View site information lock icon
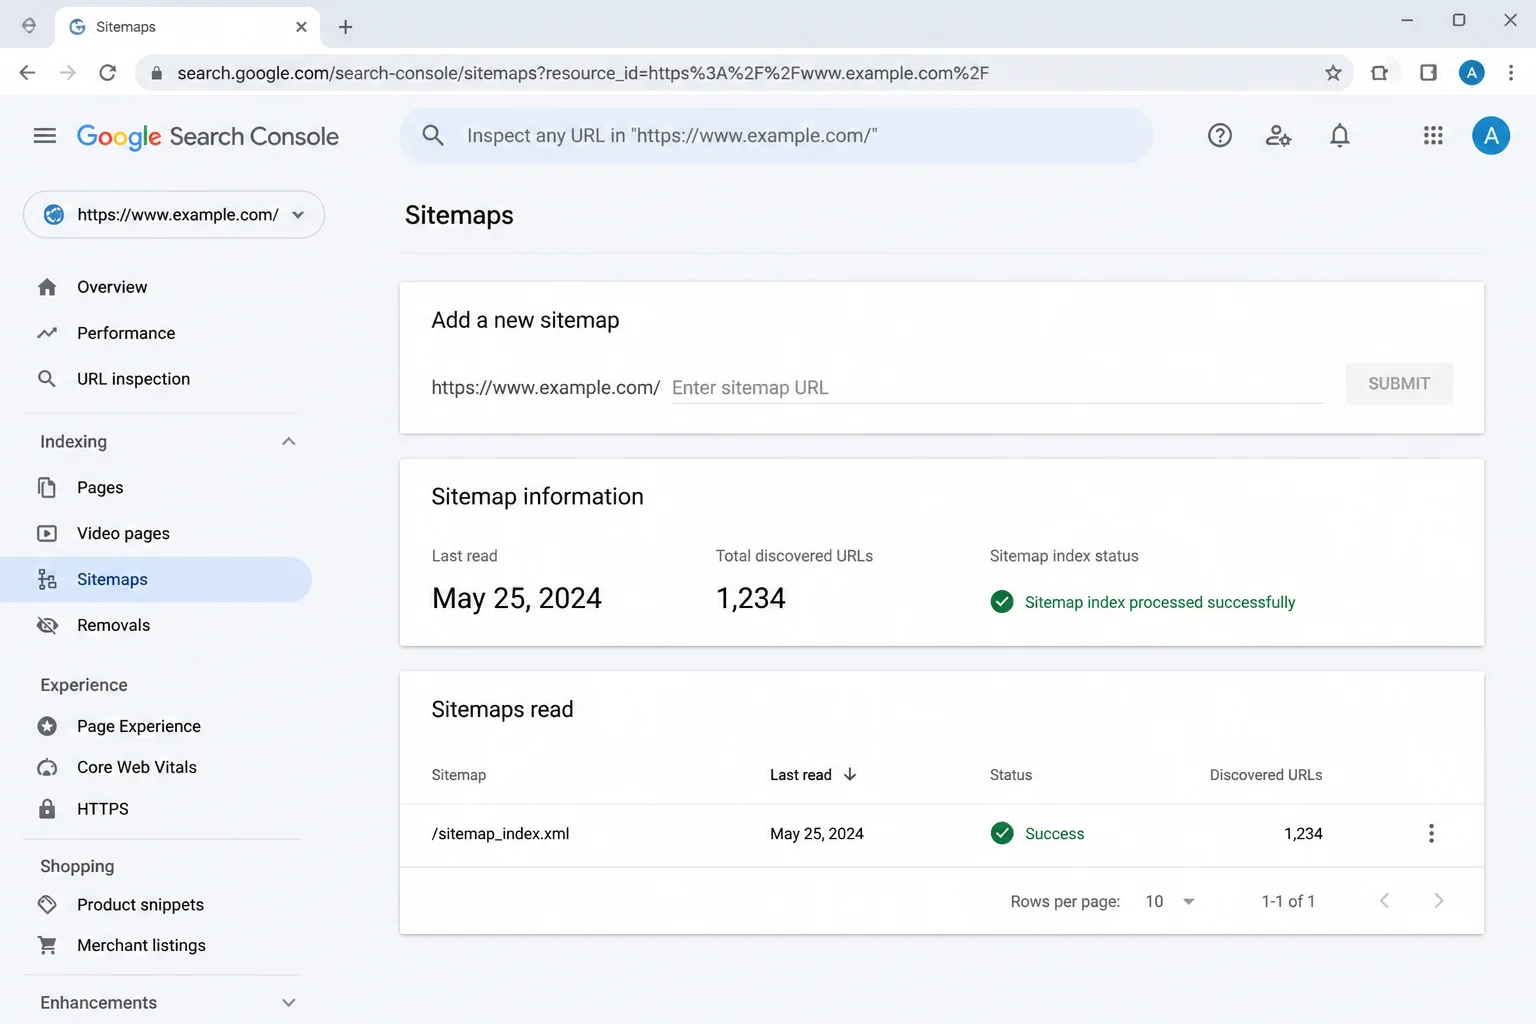Image resolution: width=1536 pixels, height=1024 pixels. point(156,73)
